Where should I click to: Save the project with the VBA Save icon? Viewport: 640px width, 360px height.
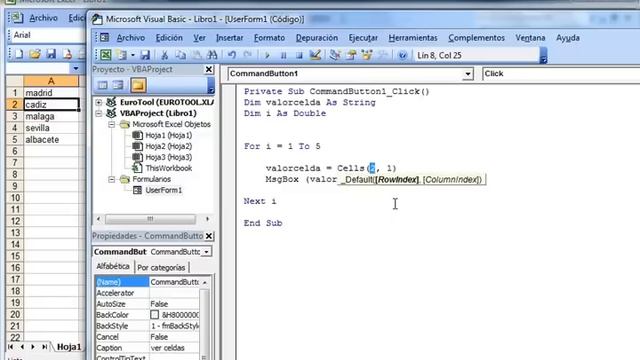(x=145, y=55)
